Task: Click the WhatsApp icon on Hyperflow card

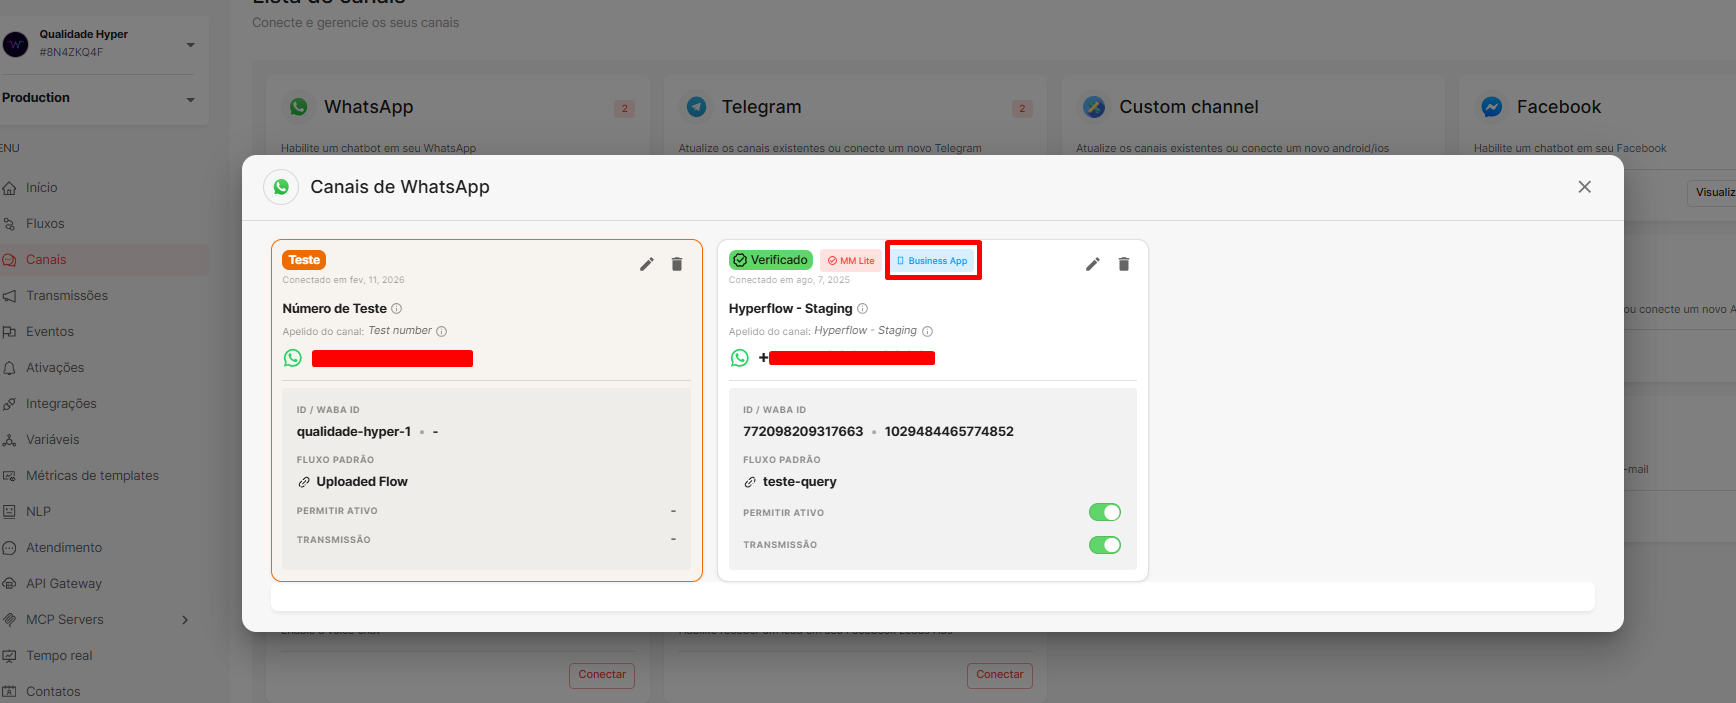Action: 740,358
